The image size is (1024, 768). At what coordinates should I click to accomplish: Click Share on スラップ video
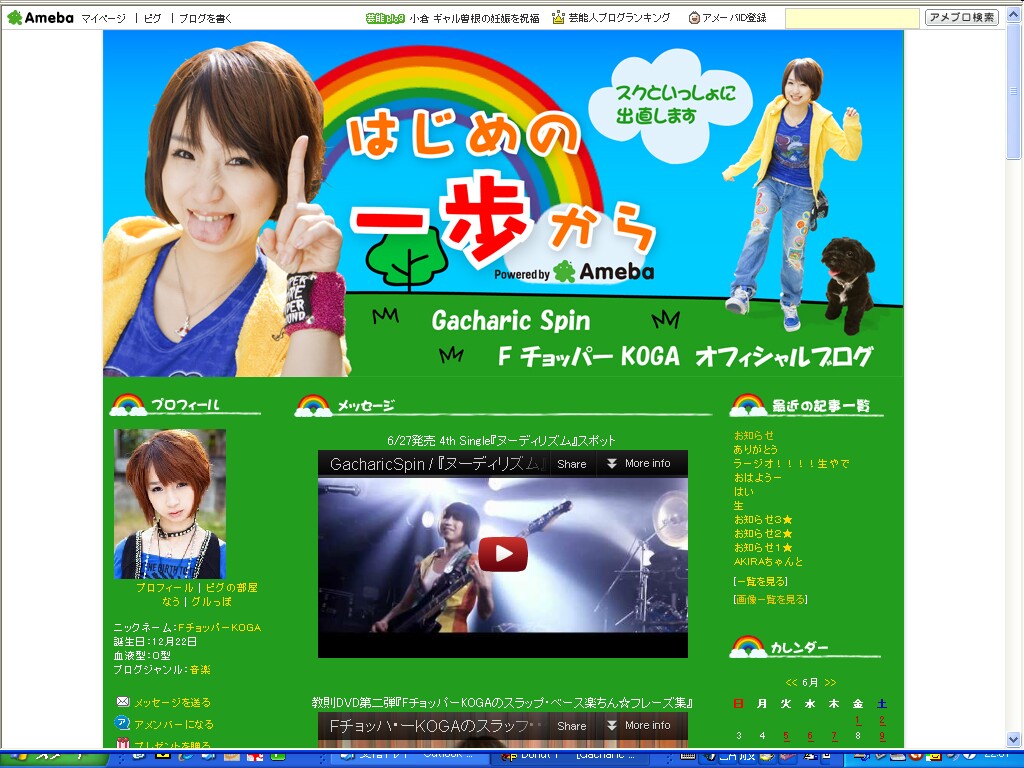coord(571,726)
